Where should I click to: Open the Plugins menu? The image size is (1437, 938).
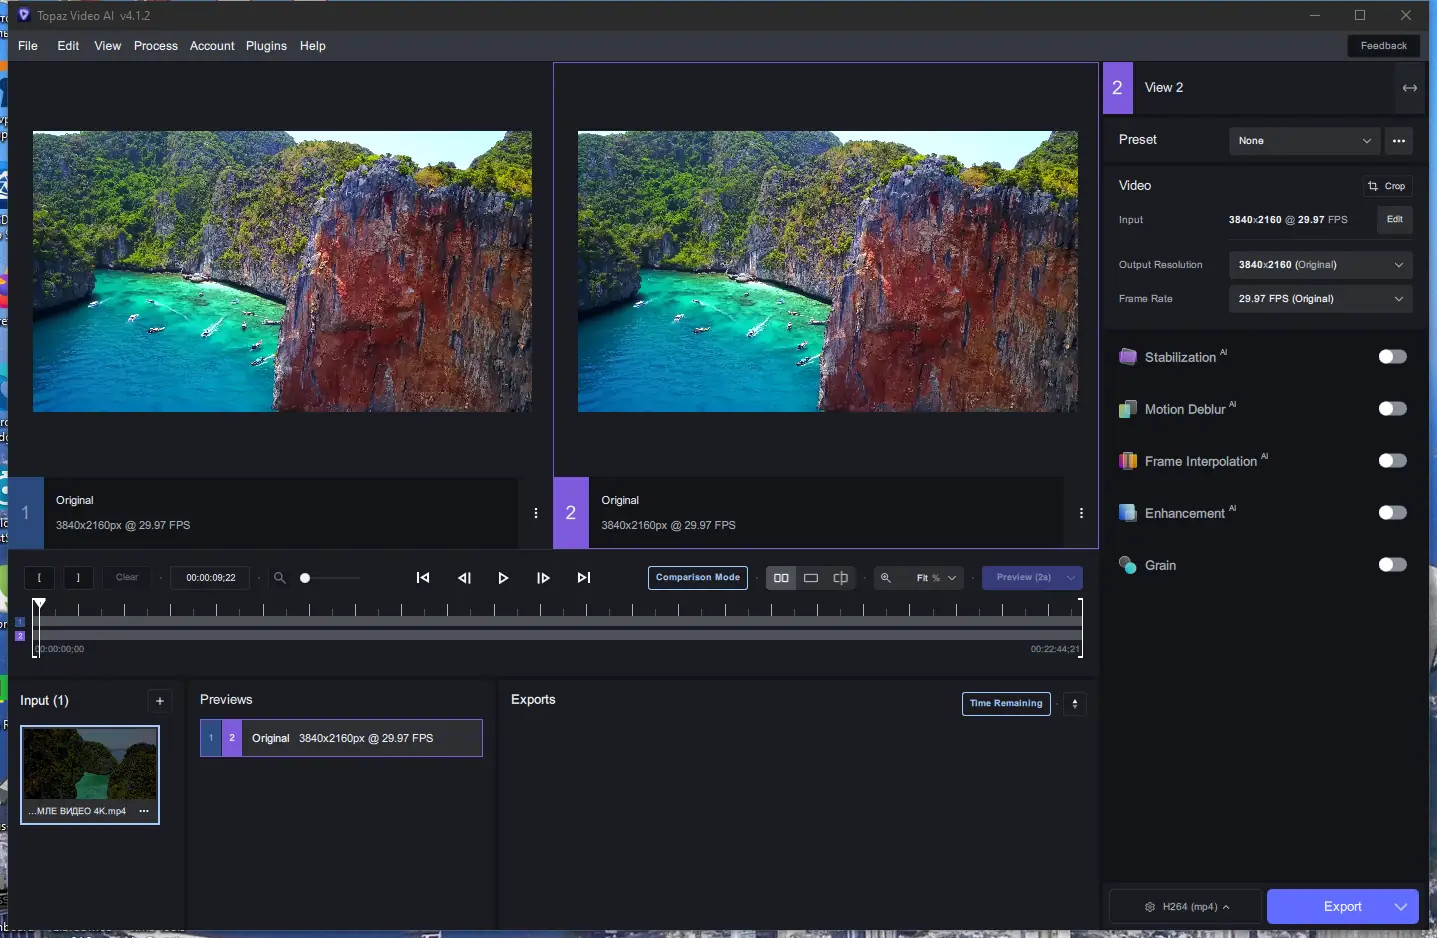coord(266,46)
